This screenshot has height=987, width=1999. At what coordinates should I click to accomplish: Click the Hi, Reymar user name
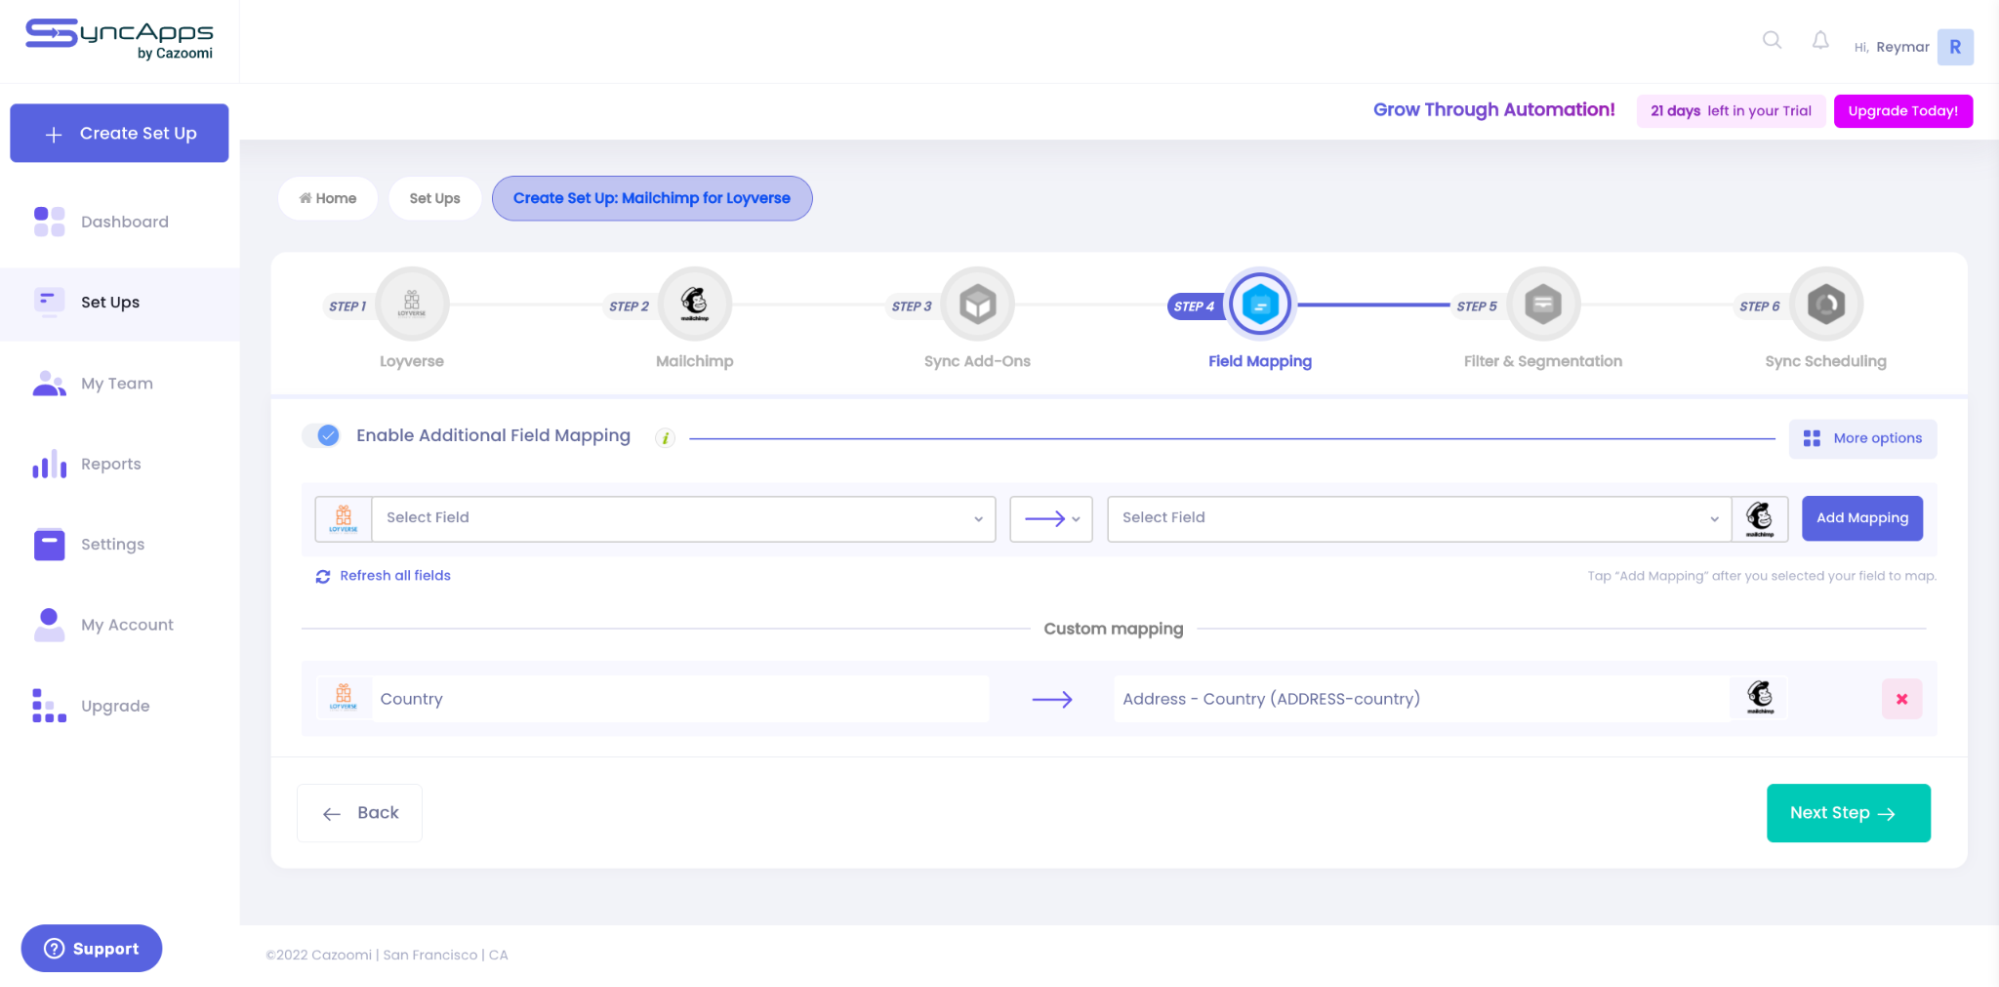pyautogui.click(x=1891, y=47)
